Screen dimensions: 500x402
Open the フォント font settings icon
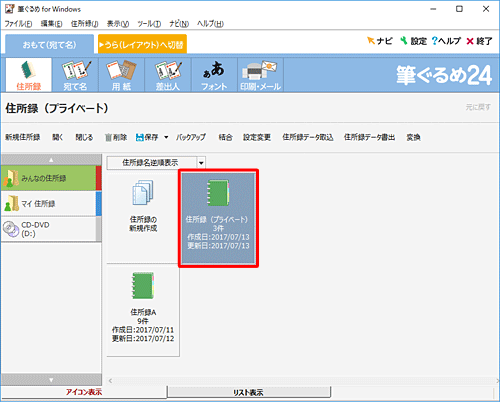pyautogui.click(x=214, y=75)
